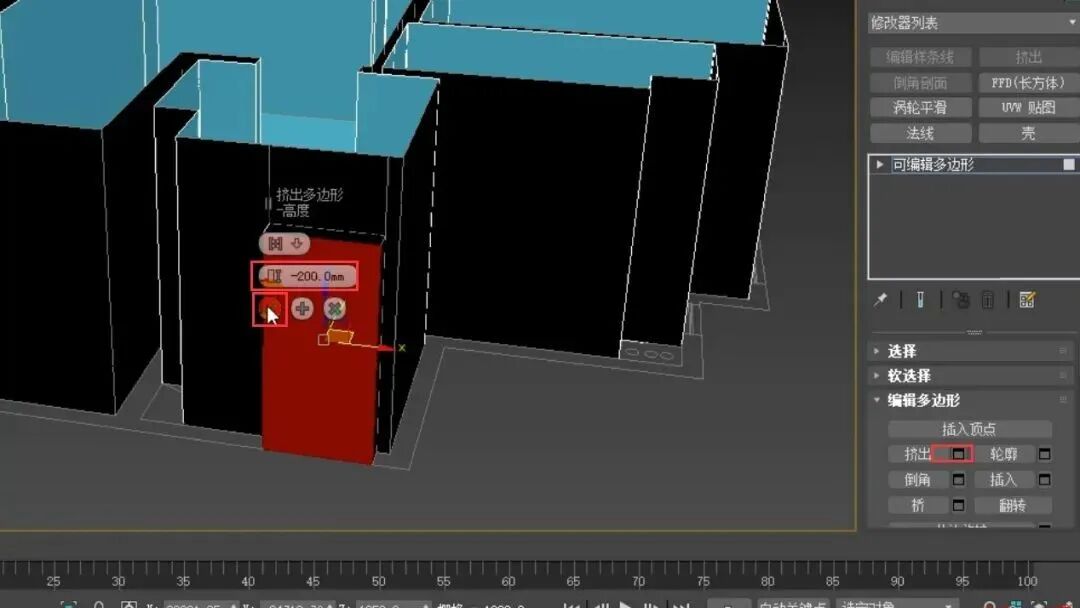Click the 插入 inset button
The image size is (1080, 608).
pyautogui.click(x=1004, y=480)
